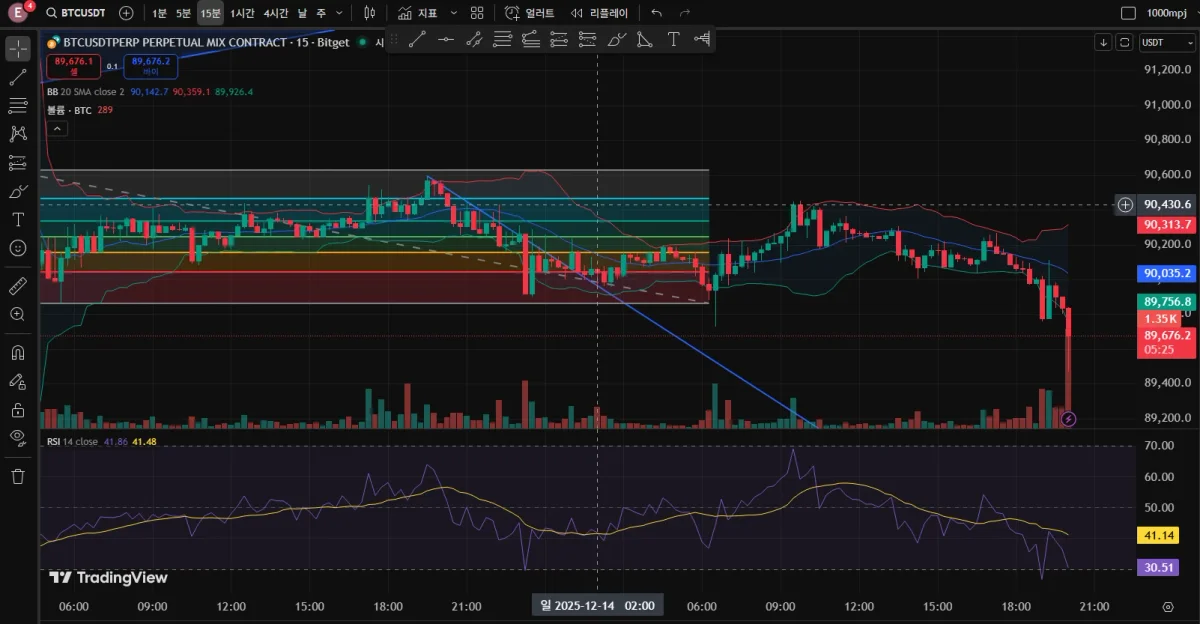Hide all drawings with eye icon
The width and height of the screenshot is (1200, 624).
[x=18, y=437]
